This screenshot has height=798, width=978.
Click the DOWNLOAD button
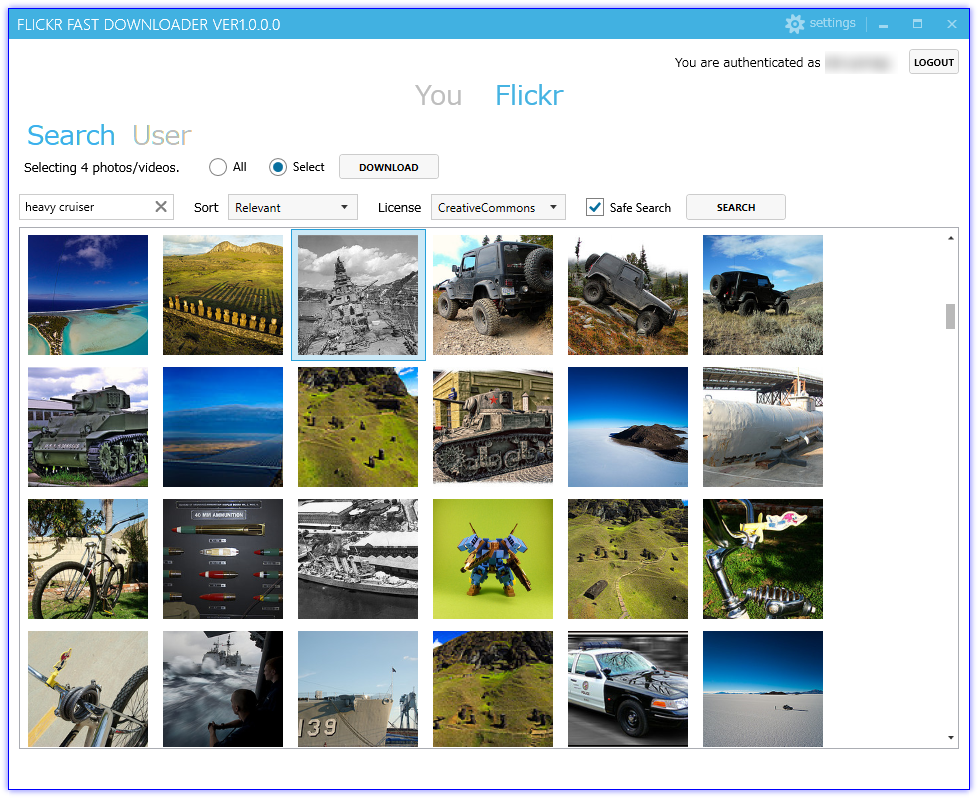click(x=389, y=167)
